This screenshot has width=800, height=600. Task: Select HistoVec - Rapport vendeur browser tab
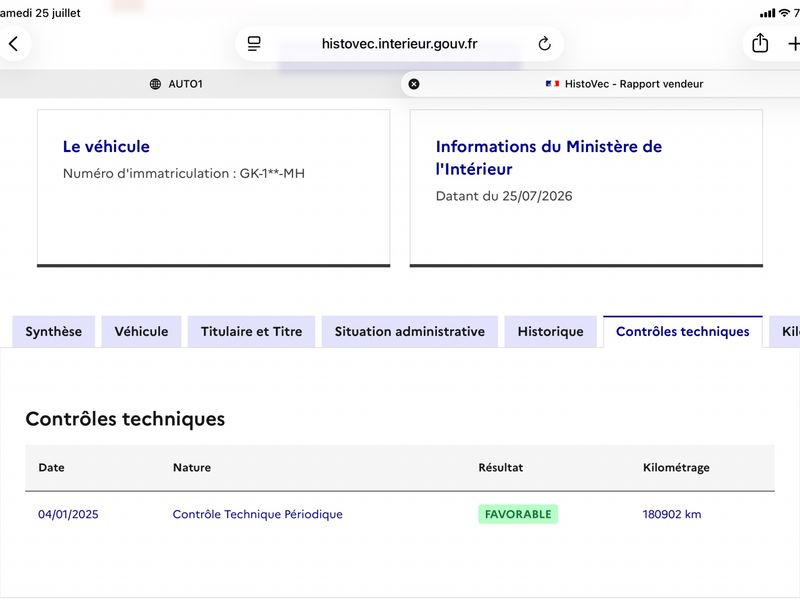[x=601, y=84]
